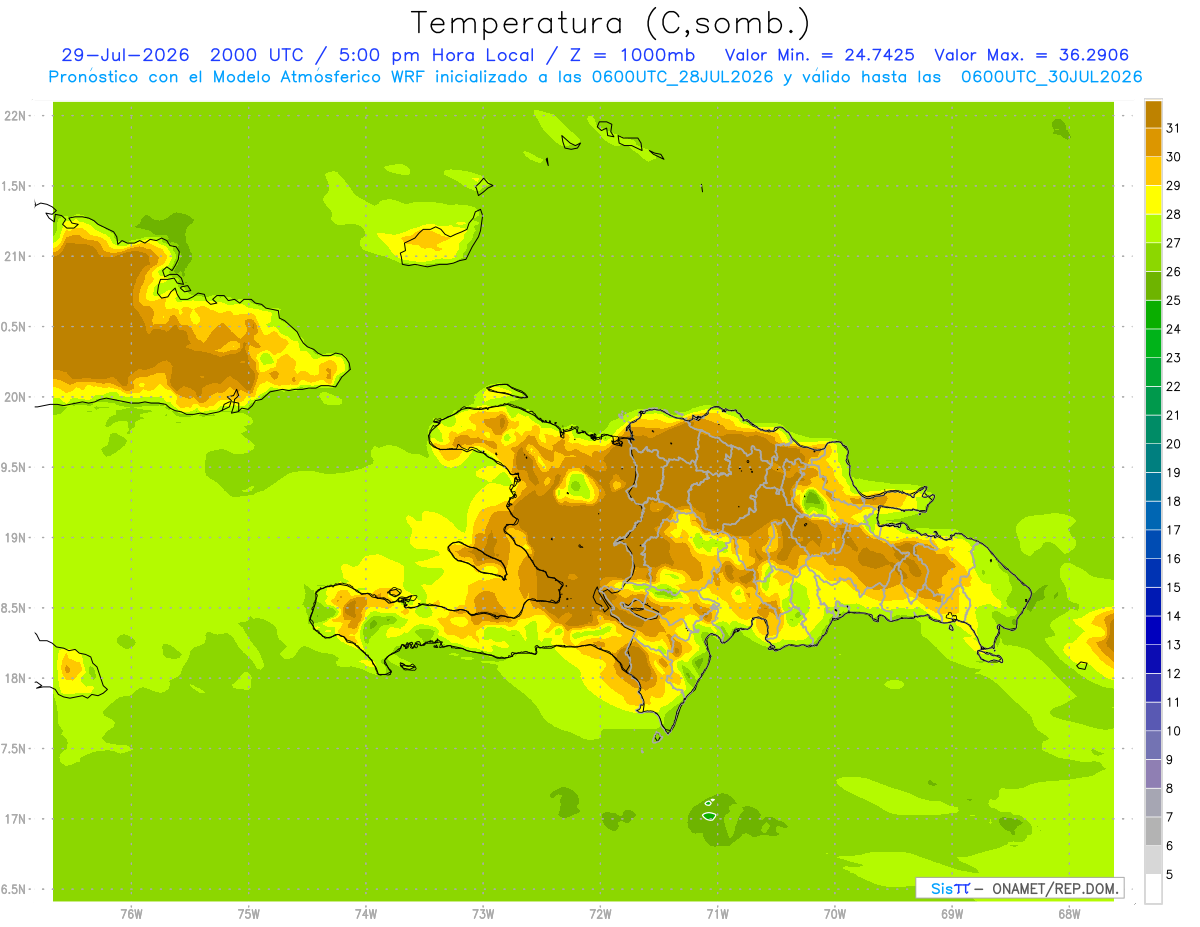Select the '0600UTC_30JUL2026' valid-until time
The image size is (1200, 927).
1052,77
